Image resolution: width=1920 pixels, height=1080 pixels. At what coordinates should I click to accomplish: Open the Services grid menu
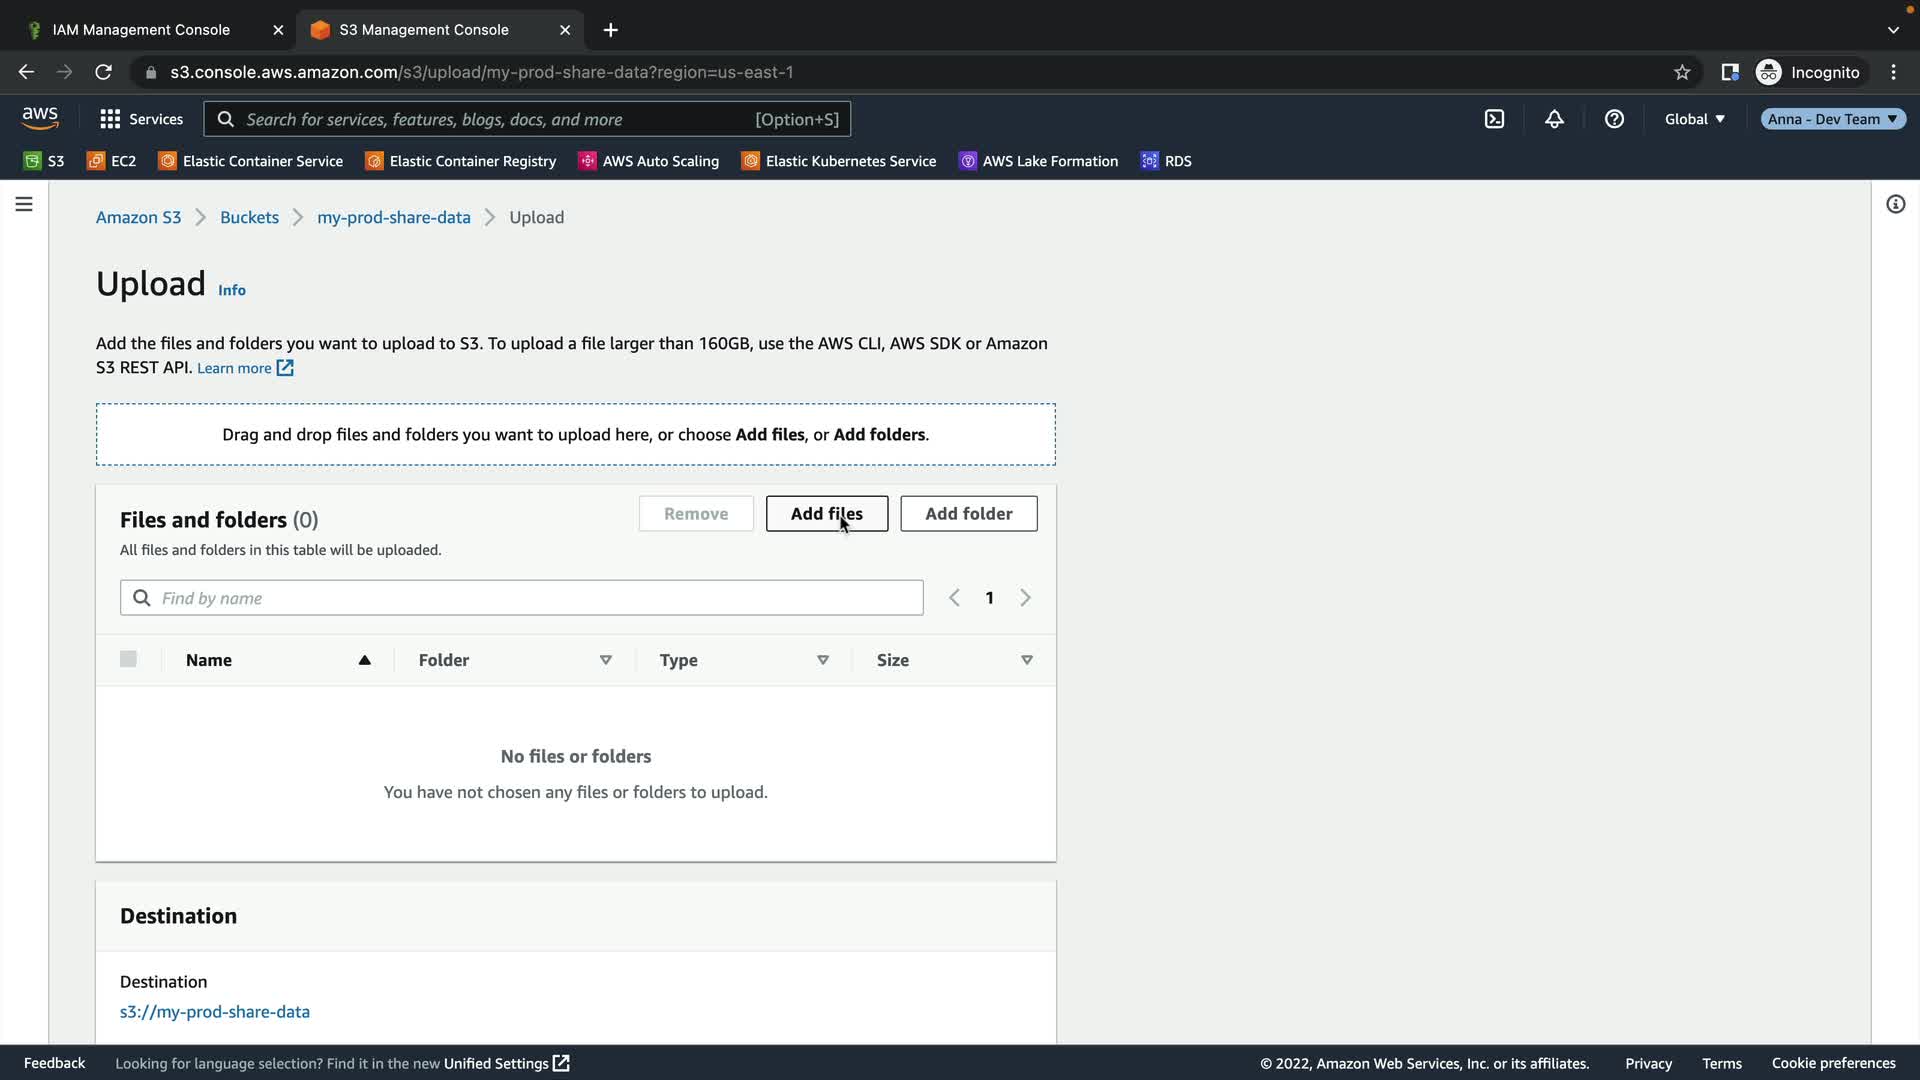tap(141, 119)
